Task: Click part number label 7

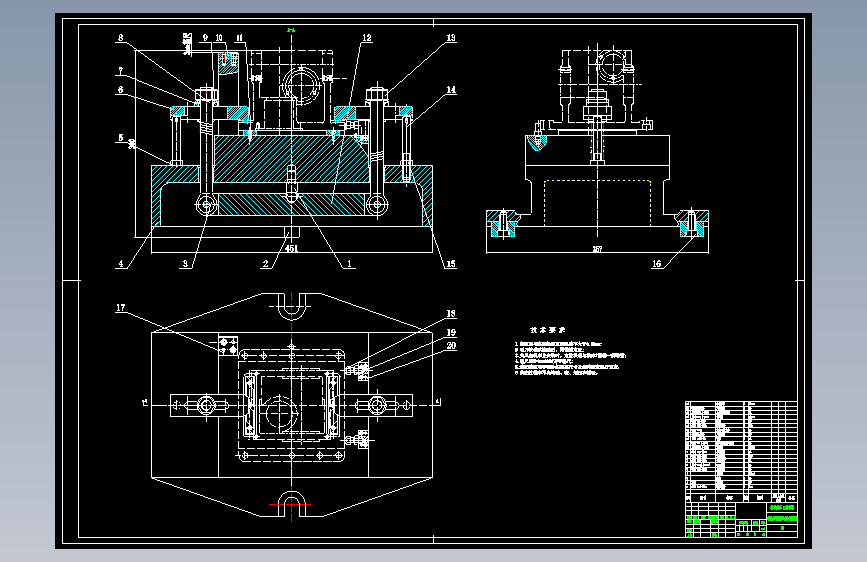Action: pyautogui.click(x=121, y=71)
